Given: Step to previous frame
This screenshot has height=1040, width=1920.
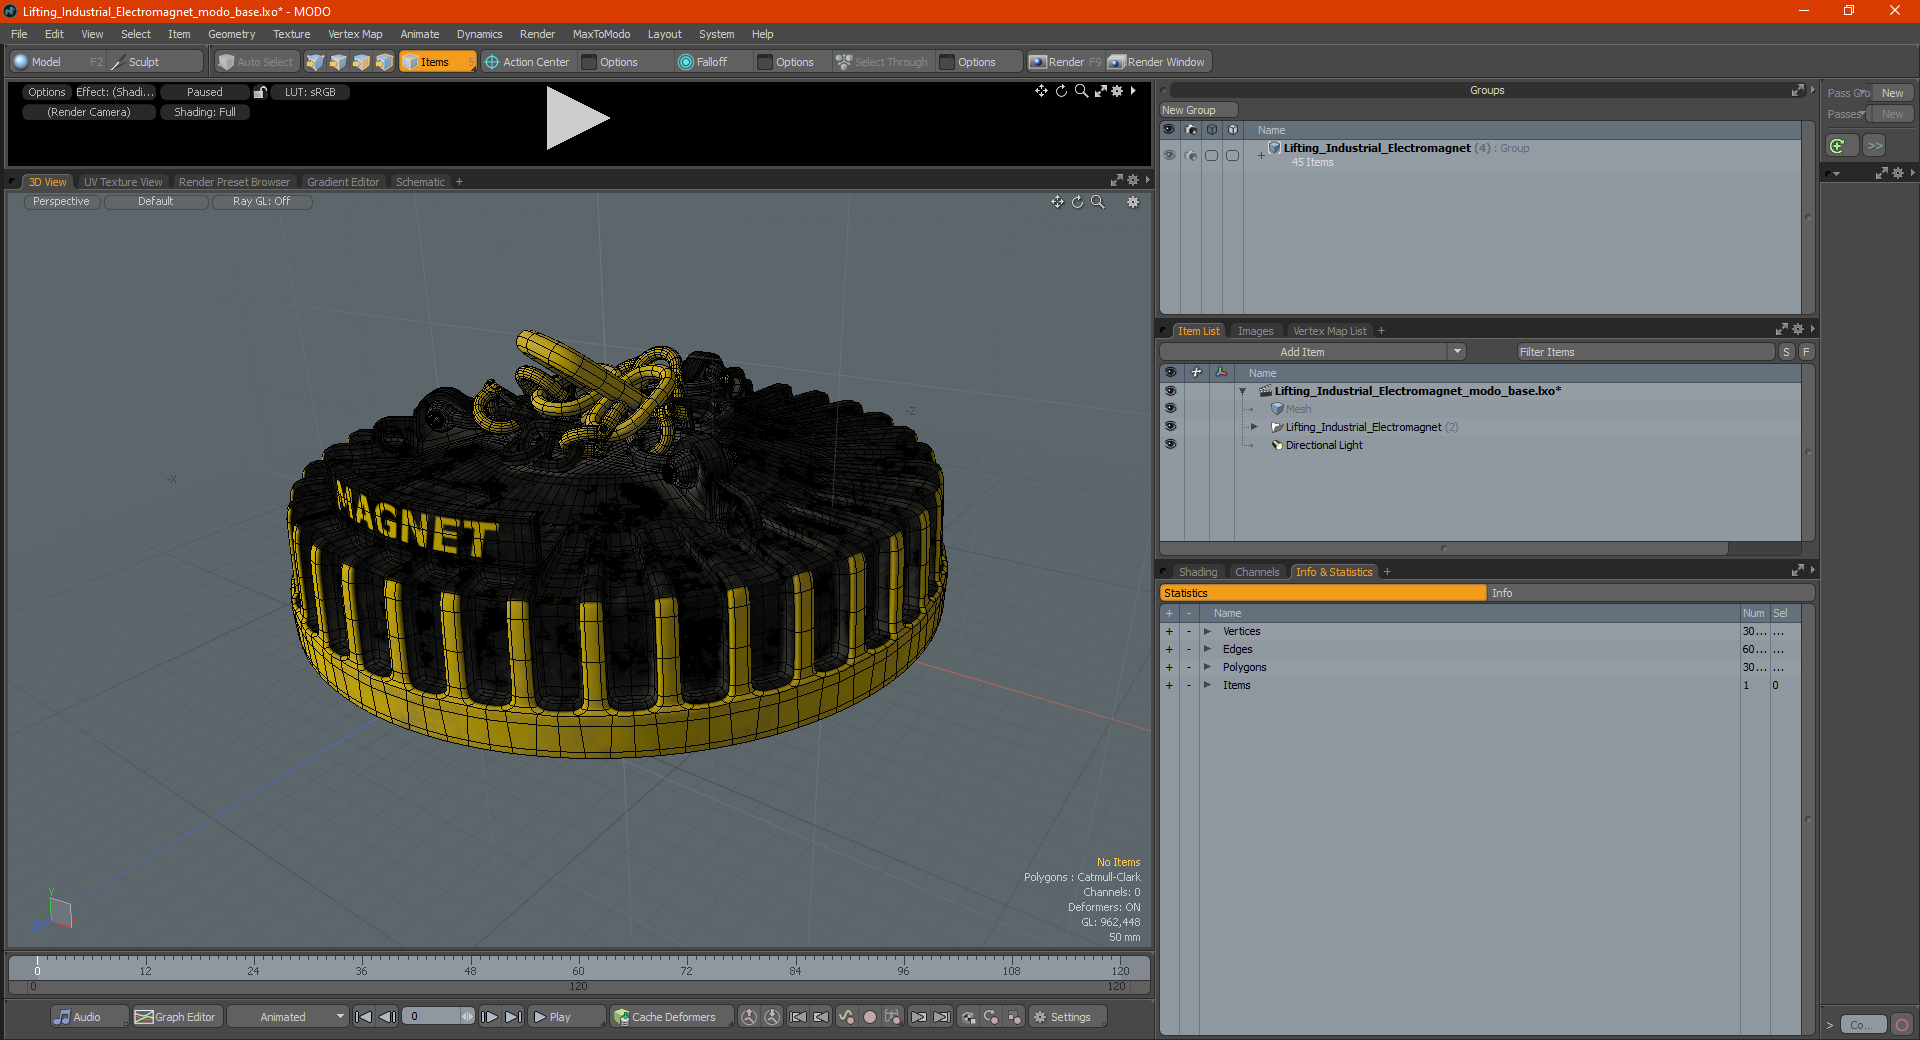Looking at the screenshot, I should [x=387, y=1017].
